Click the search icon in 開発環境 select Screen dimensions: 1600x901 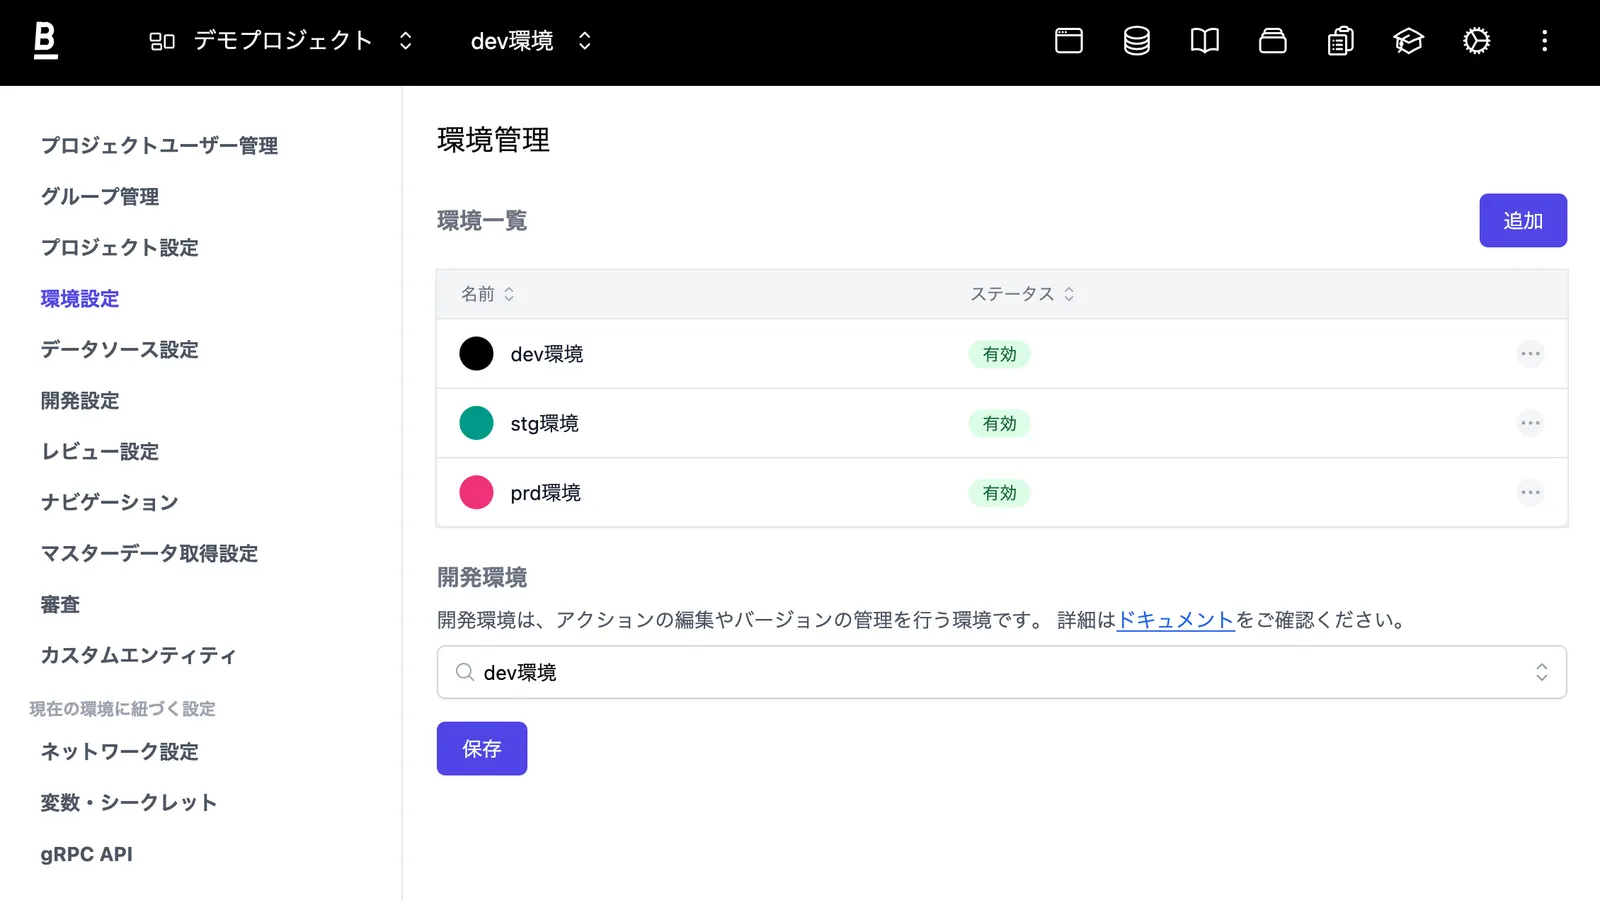point(465,672)
